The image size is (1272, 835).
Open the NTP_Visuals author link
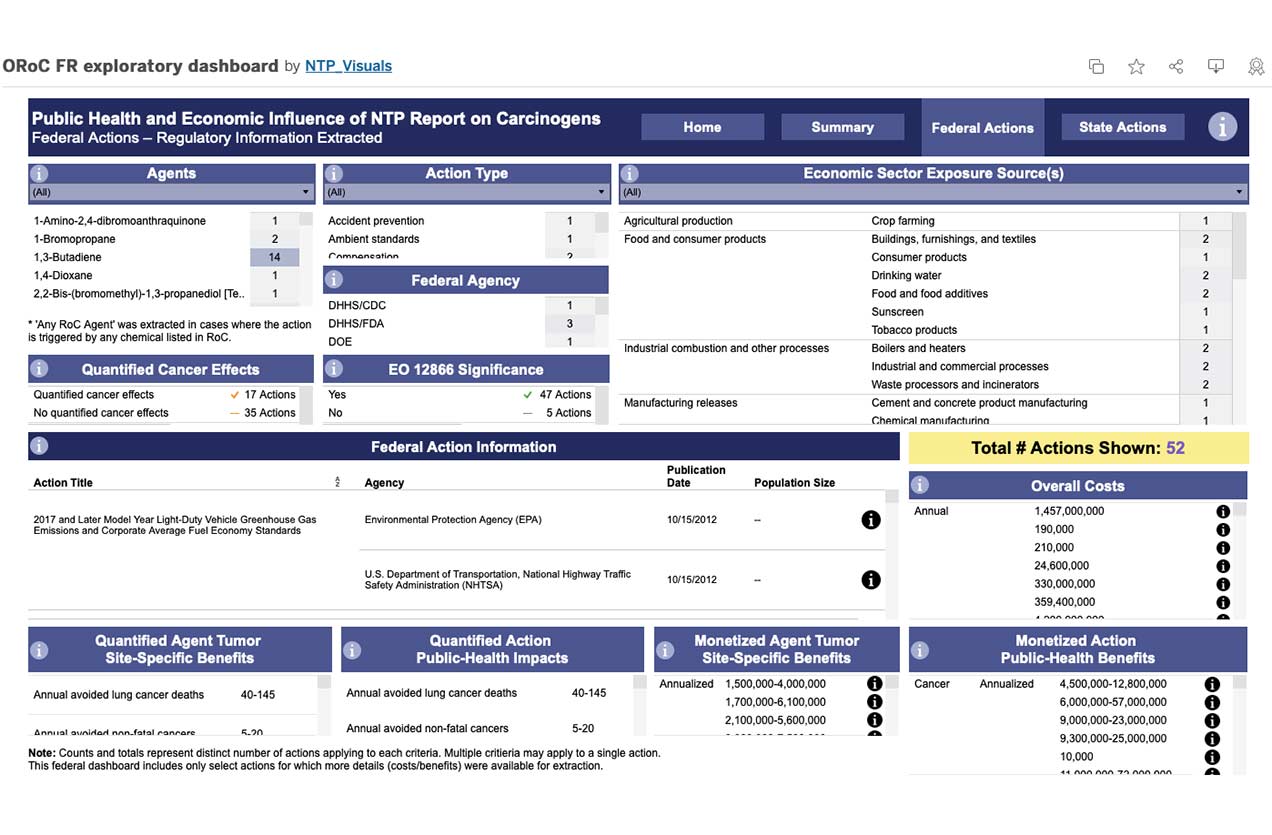pyautogui.click(x=348, y=66)
